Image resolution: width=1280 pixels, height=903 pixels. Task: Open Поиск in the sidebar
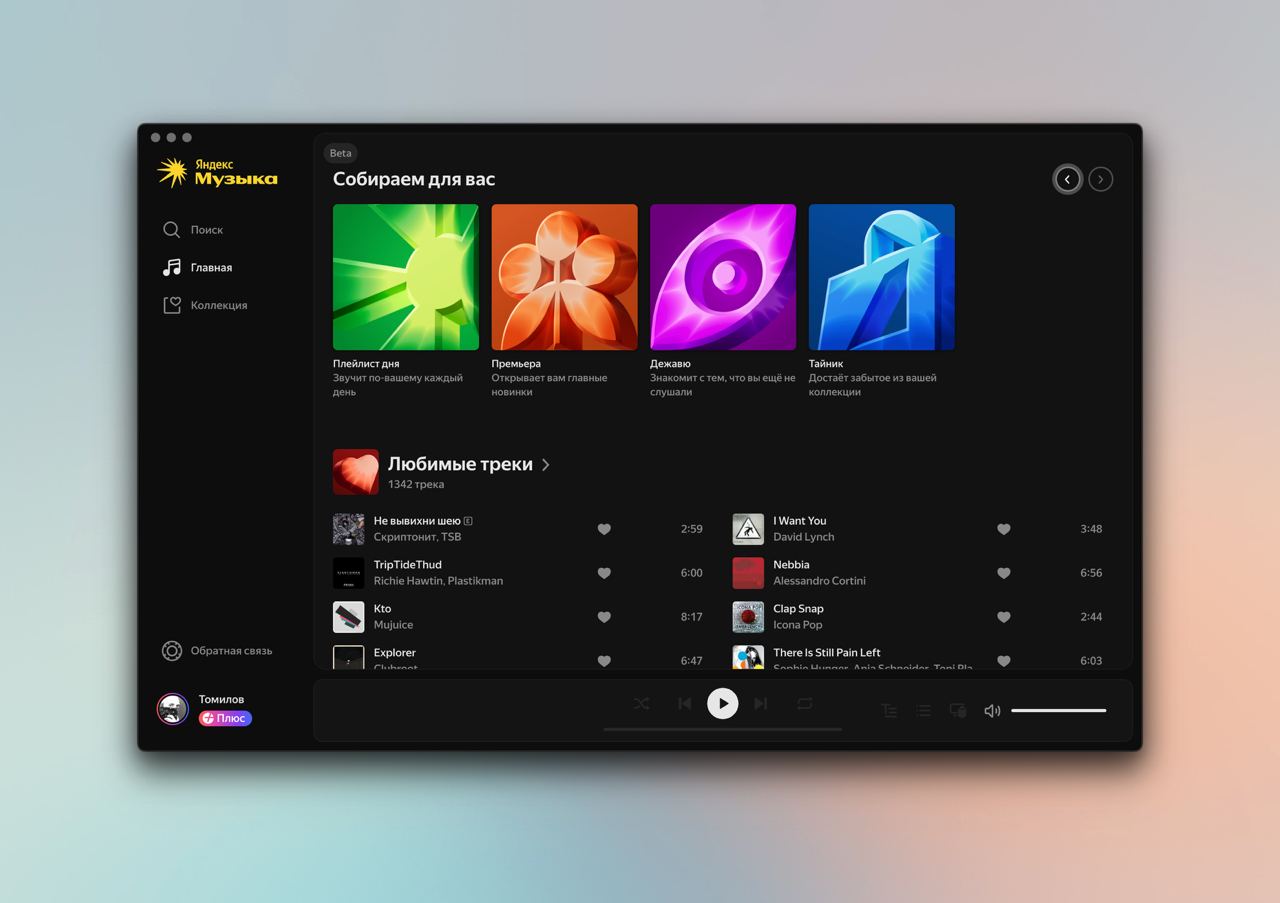pos(193,230)
